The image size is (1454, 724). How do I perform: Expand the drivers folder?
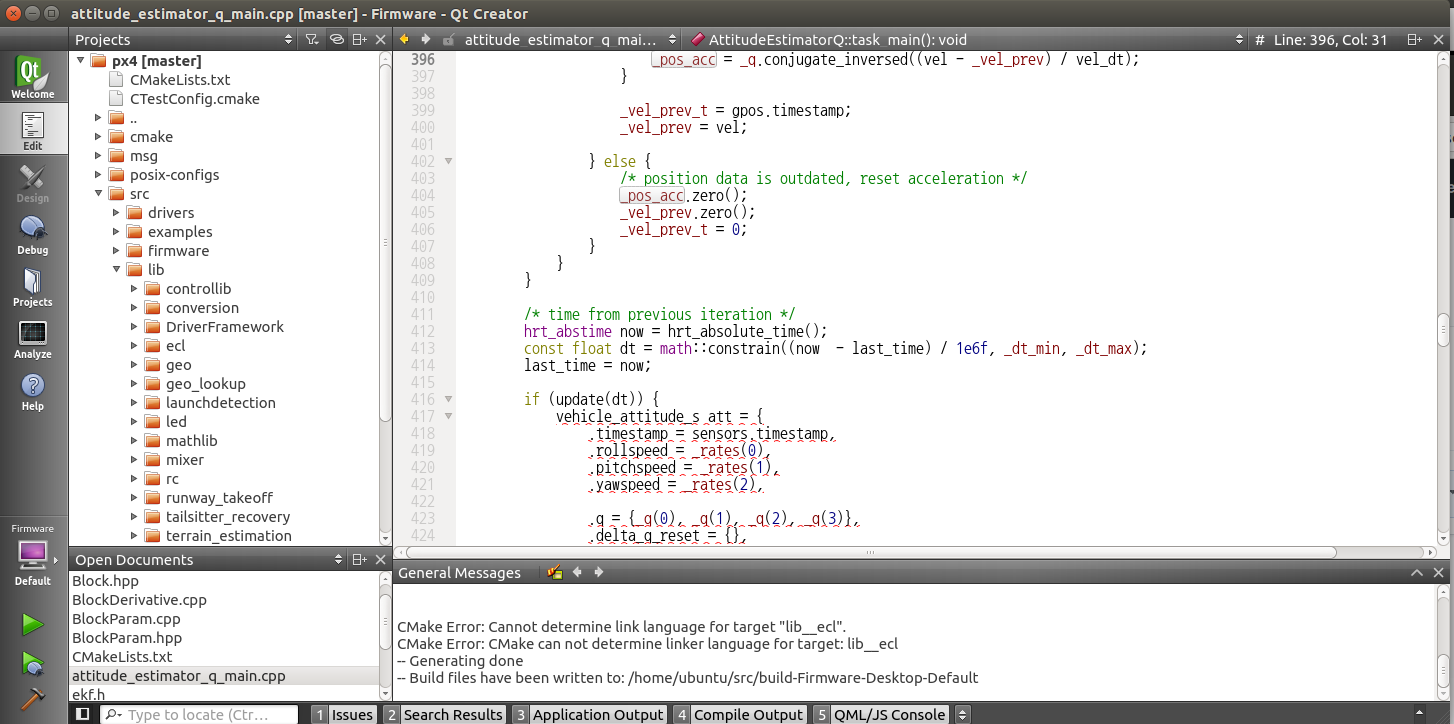[116, 213]
